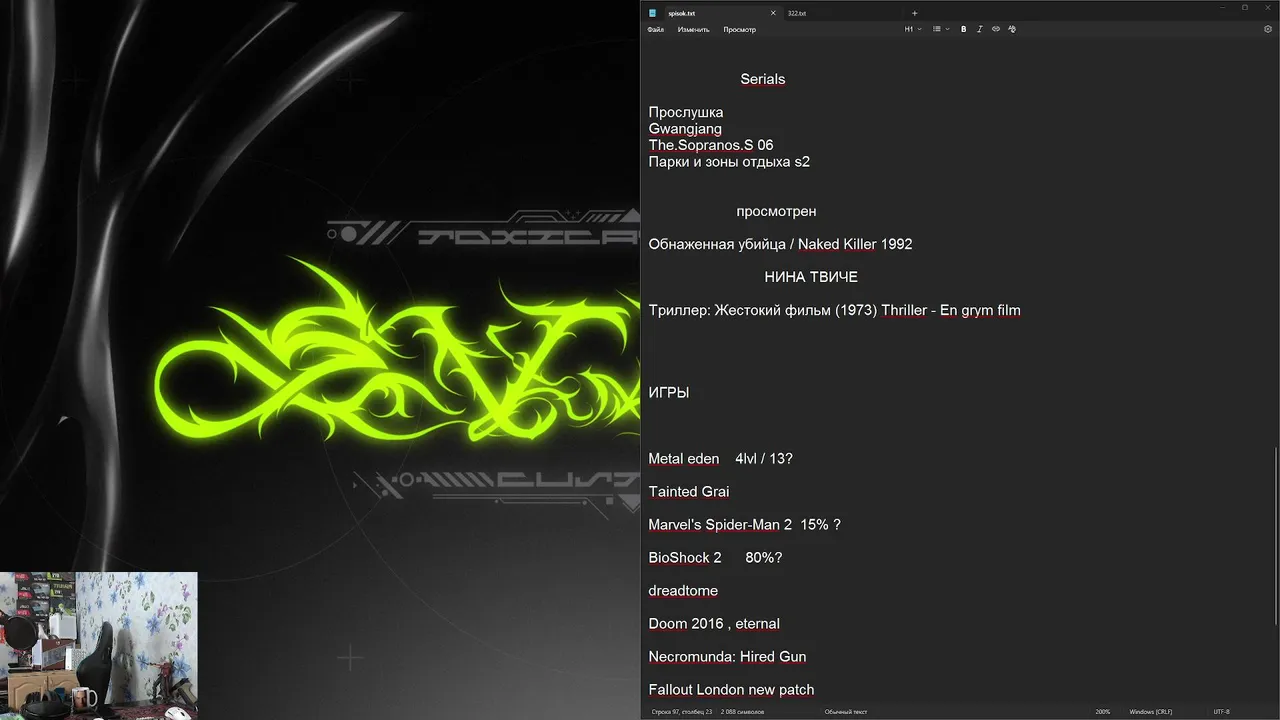This screenshot has width=1280, height=720.
Task: Open the Просмотр menu
Action: (739, 29)
